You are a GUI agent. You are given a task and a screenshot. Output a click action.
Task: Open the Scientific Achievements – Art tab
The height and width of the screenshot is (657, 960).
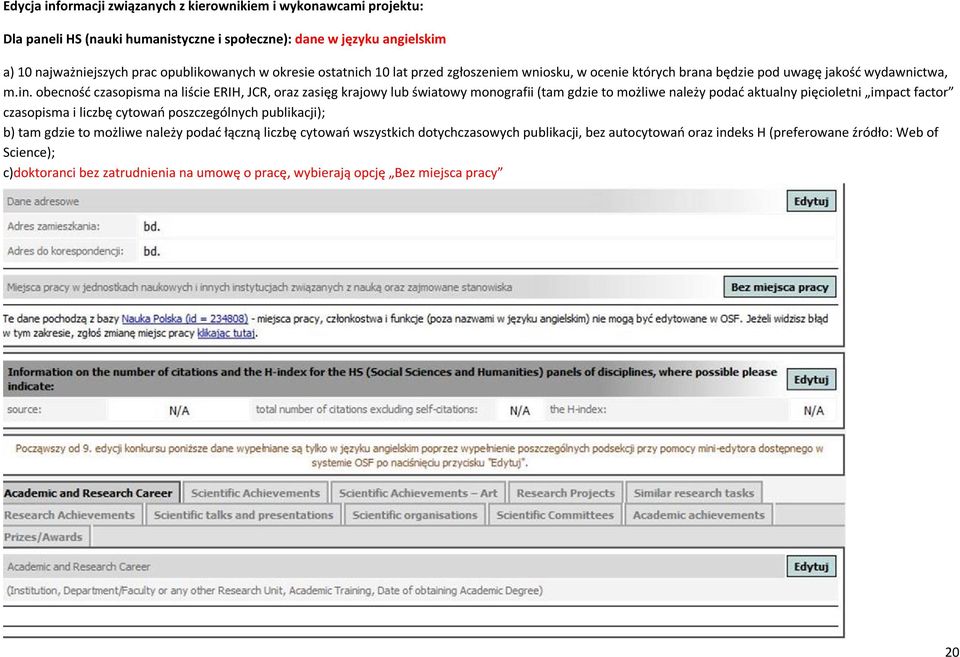pyautogui.click(x=418, y=493)
